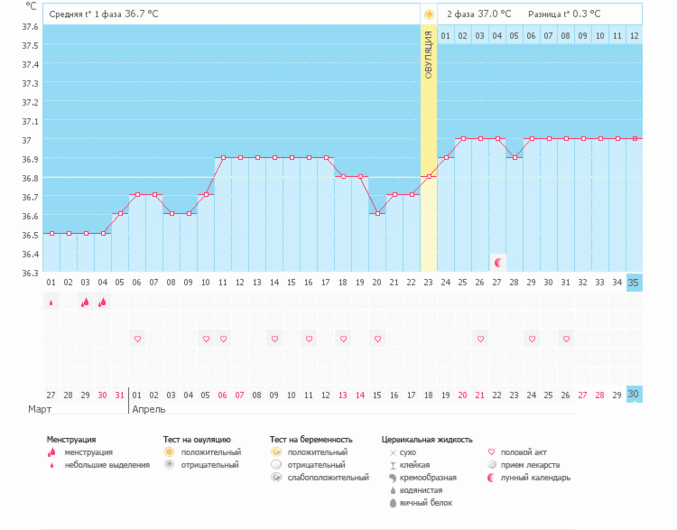Viewport: 677px width, 530px height.
Task: Click the sun icon above ovulation column
Action: pyautogui.click(x=428, y=15)
